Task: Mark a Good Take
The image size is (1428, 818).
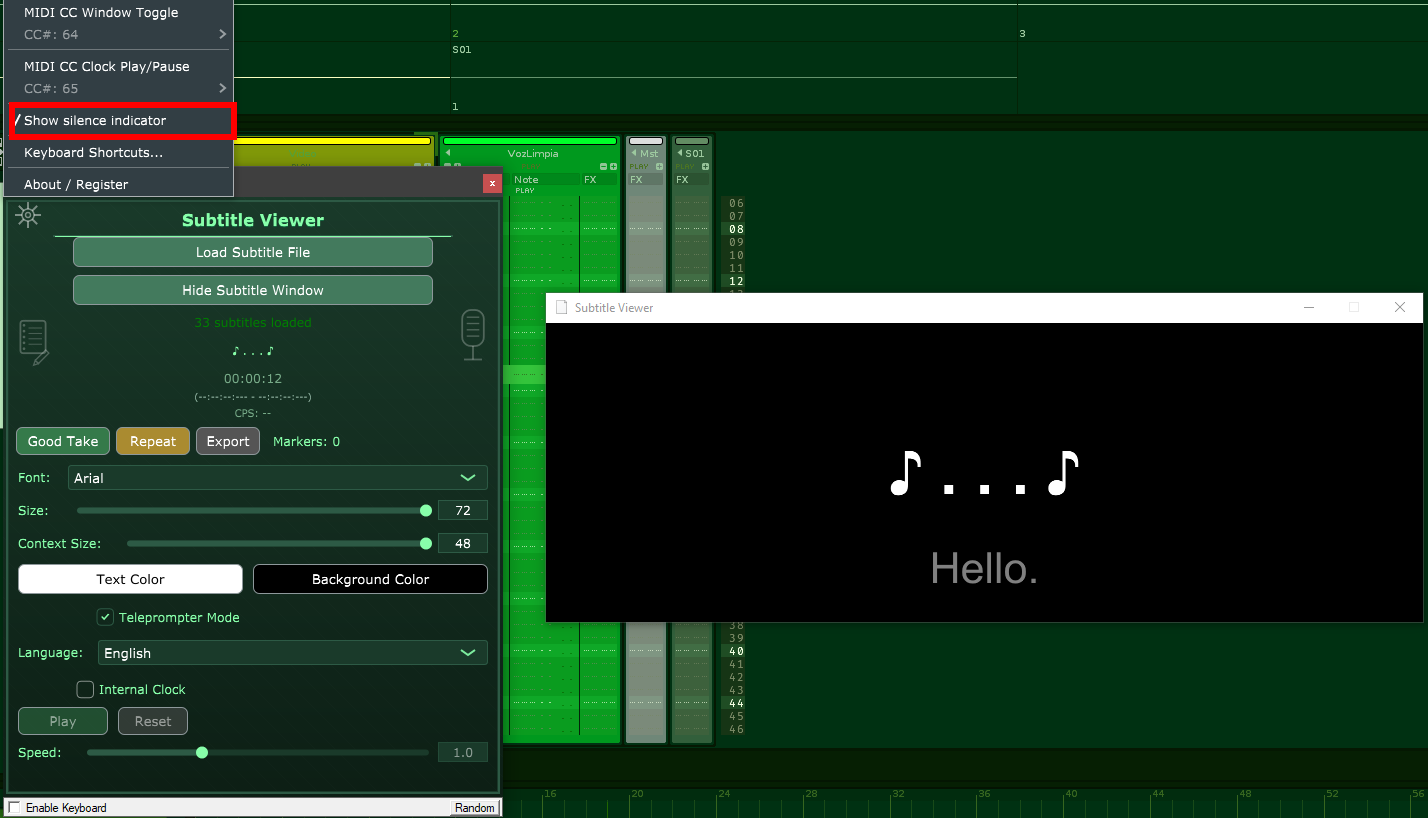Action: click(63, 441)
